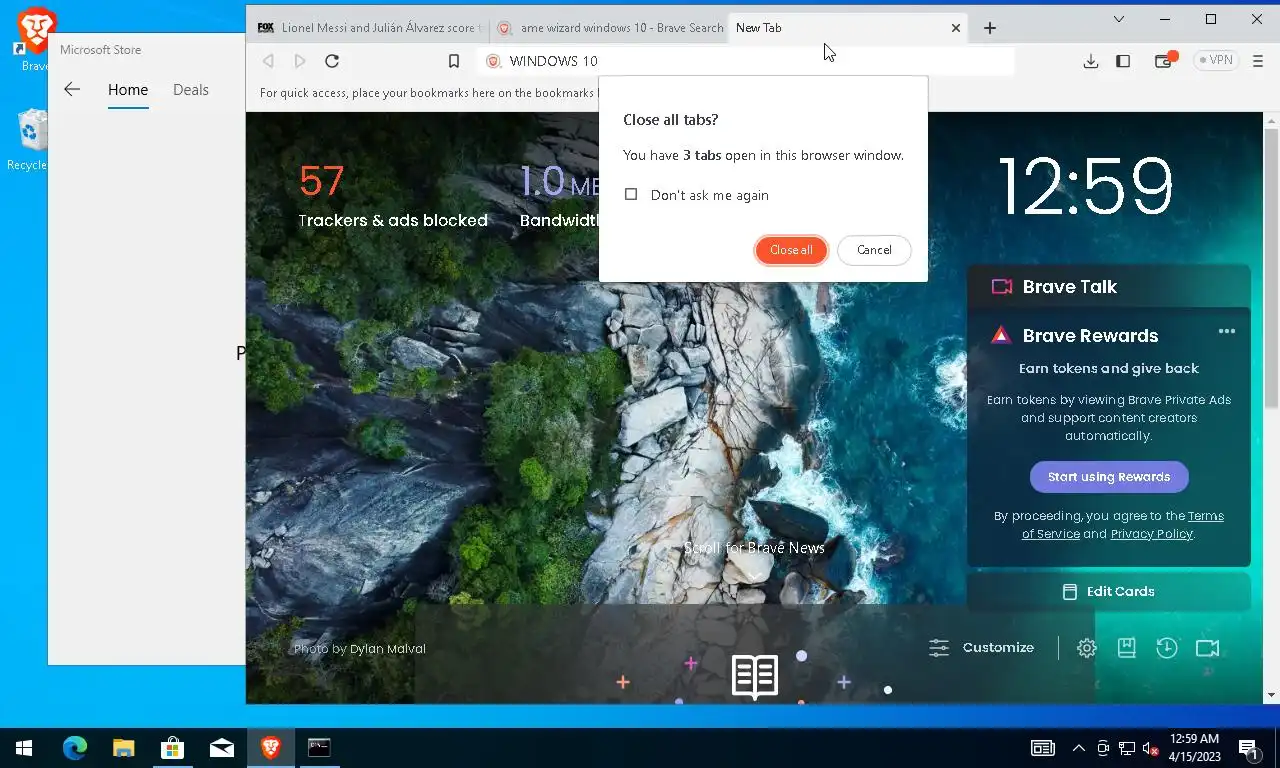Cancel the Close all tabs dialog
The width and height of the screenshot is (1280, 768).
tap(874, 250)
